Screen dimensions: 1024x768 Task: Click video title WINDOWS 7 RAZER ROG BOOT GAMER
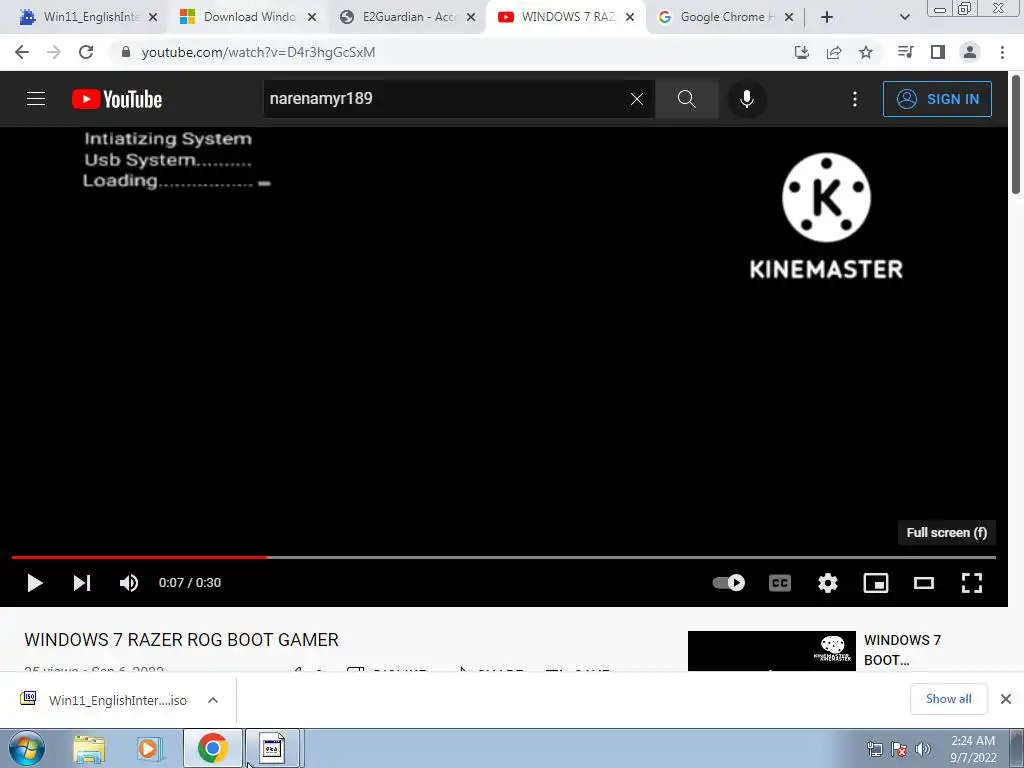(x=182, y=640)
